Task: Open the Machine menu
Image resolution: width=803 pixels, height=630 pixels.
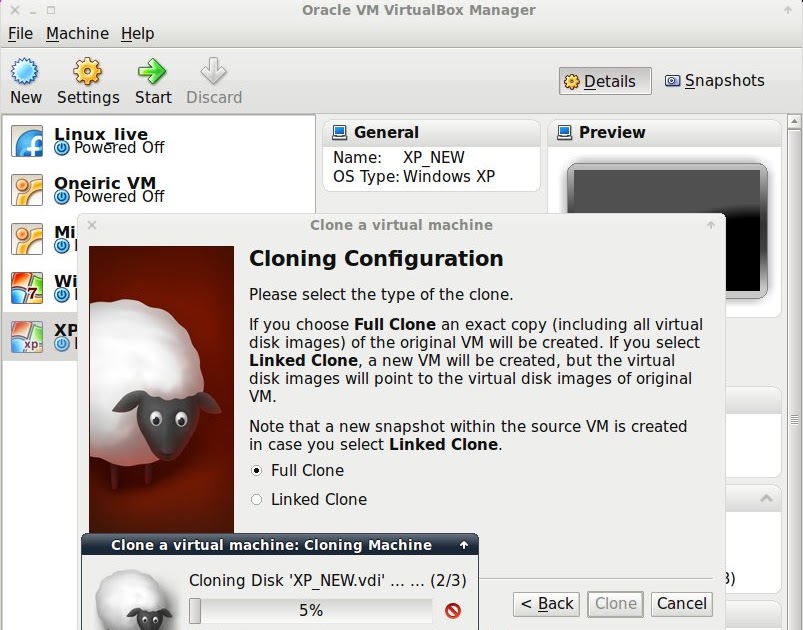Action: 77,33
